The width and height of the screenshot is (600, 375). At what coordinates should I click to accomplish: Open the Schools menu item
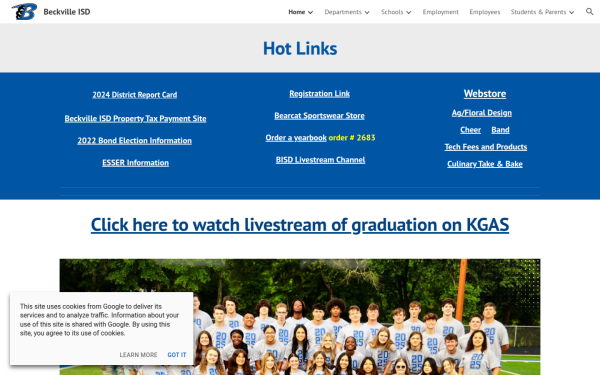pos(392,12)
